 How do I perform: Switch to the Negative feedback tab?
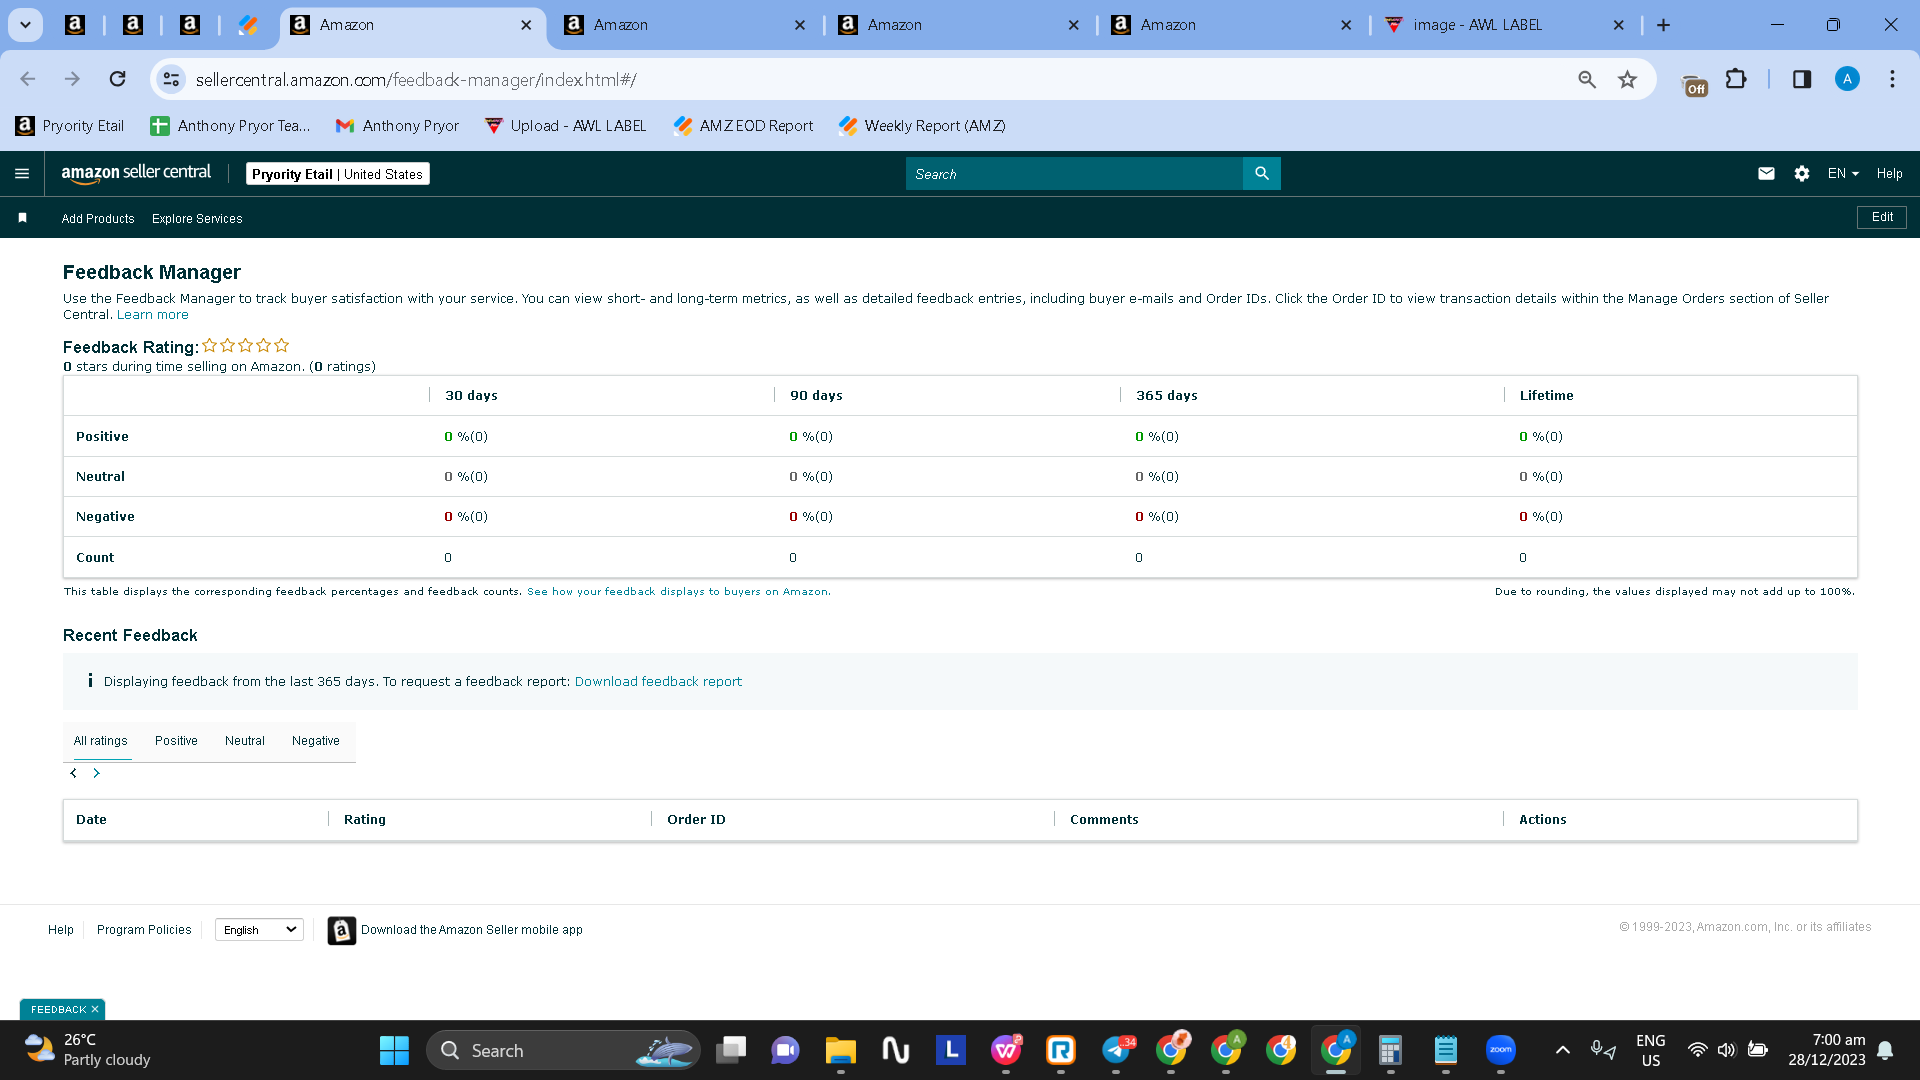point(316,741)
